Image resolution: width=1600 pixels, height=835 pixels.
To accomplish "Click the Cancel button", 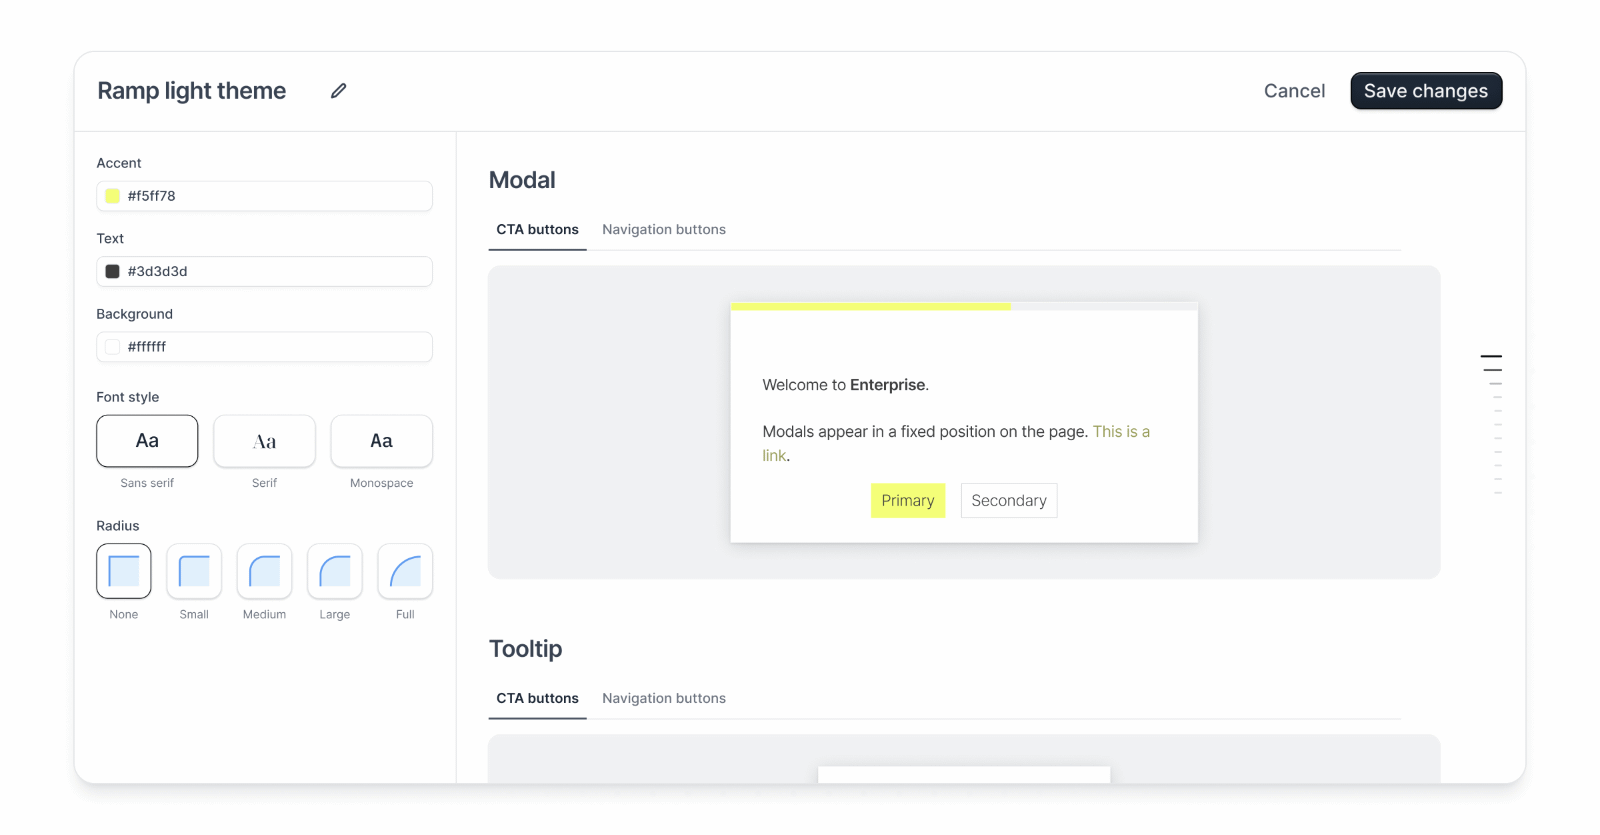I will coord(1294,91).
